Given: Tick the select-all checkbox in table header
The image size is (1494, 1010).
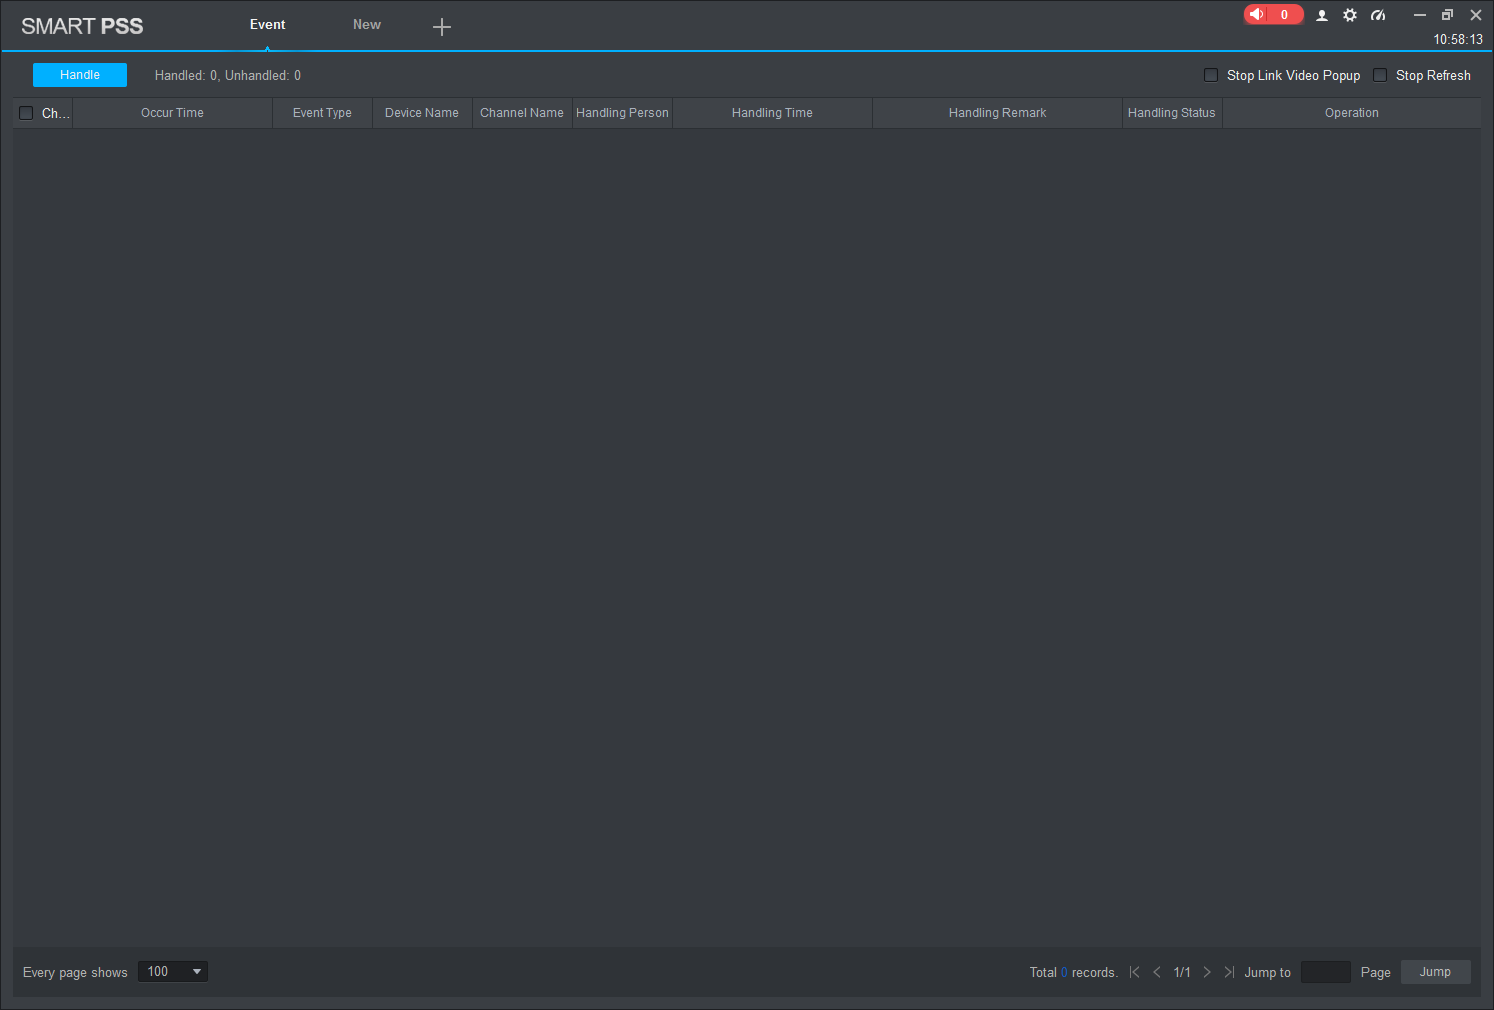Looking at the screenshot, I should (x=26, y=113).
